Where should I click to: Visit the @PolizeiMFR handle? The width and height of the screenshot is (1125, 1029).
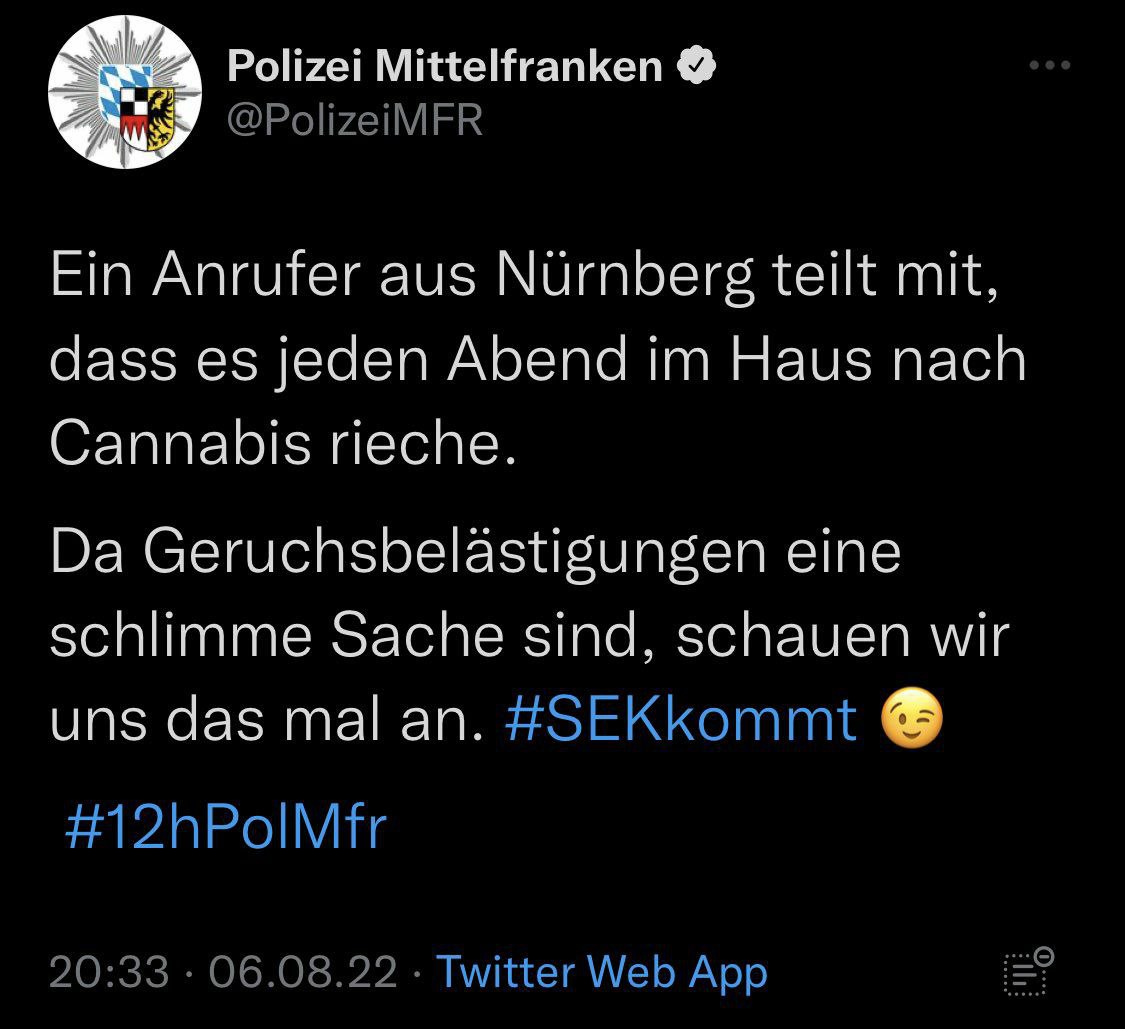355,120
